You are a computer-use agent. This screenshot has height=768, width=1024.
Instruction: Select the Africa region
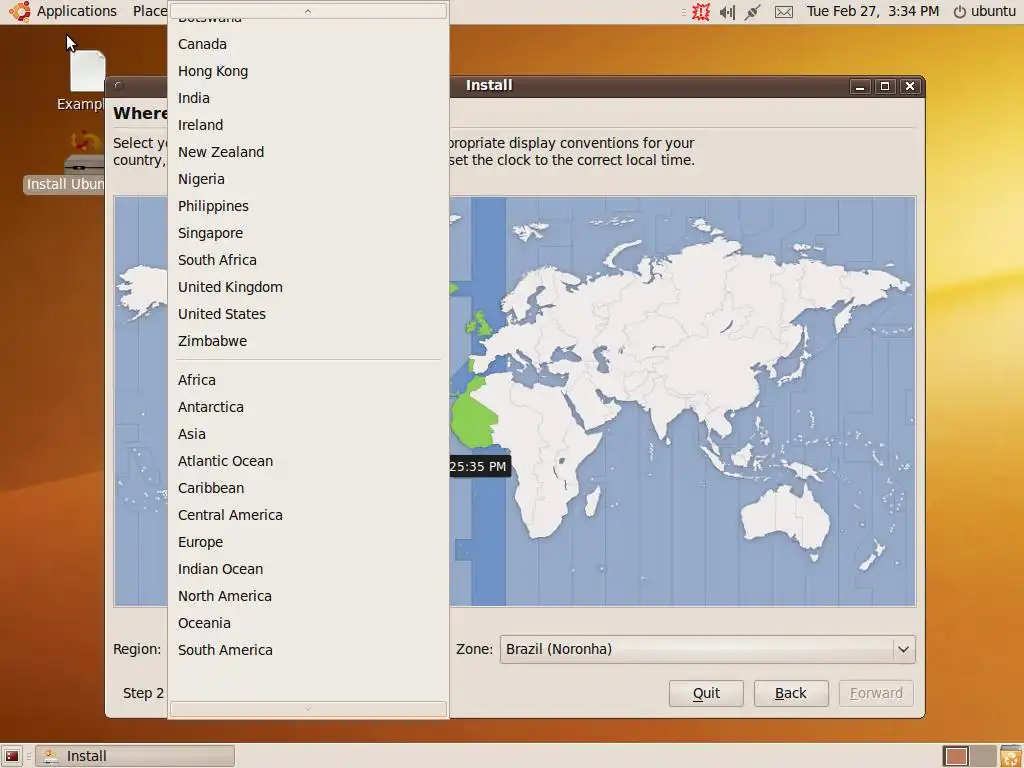pyautogui.click(x=308, y=380)
